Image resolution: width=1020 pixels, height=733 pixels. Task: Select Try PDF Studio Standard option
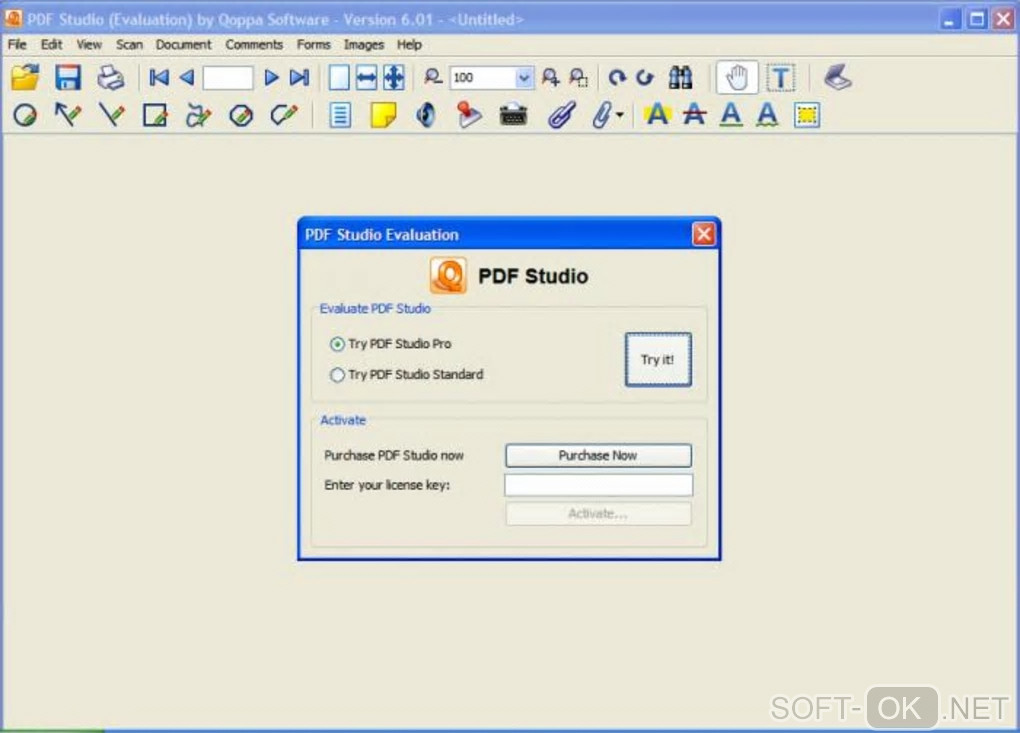[x=407, y=375]
